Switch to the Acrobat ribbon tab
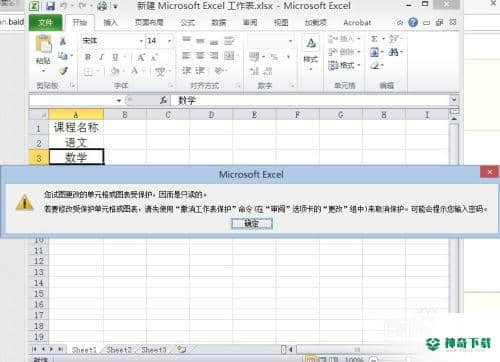The width and height of the screenshot is (500, 362). (357, 22)
